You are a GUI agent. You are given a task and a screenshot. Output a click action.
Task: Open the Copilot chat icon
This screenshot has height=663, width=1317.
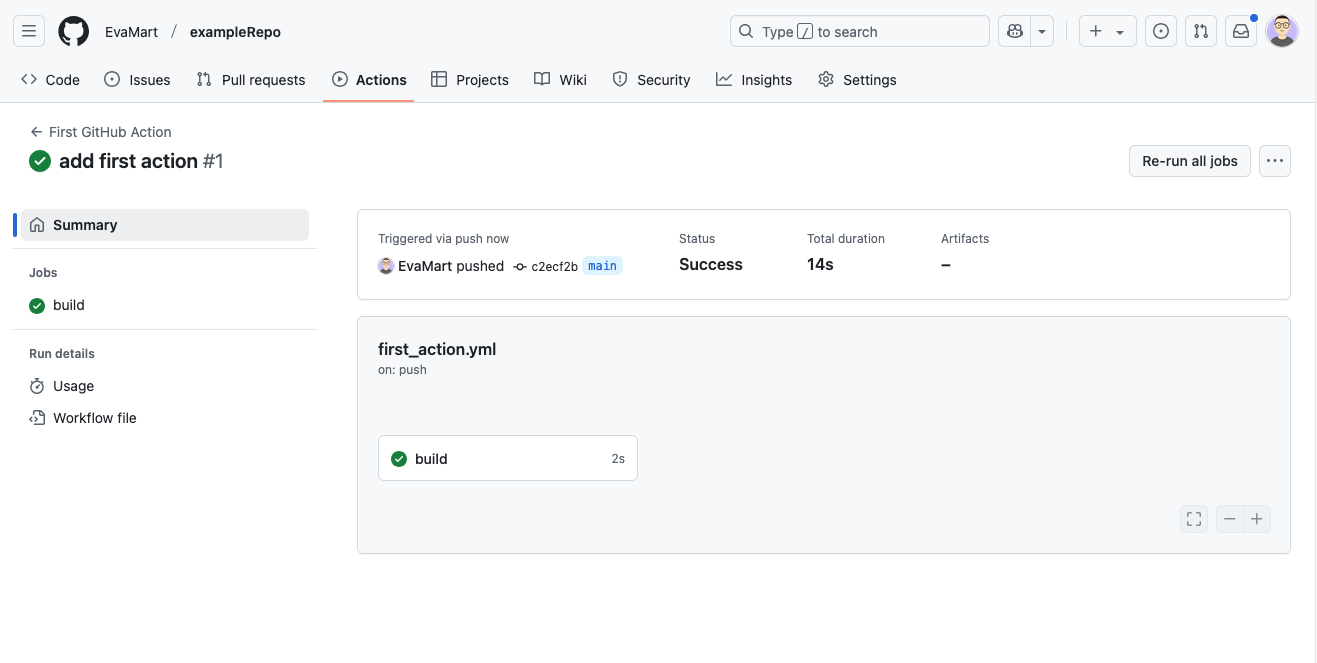pyautogui.click(x=1013, y=31)
